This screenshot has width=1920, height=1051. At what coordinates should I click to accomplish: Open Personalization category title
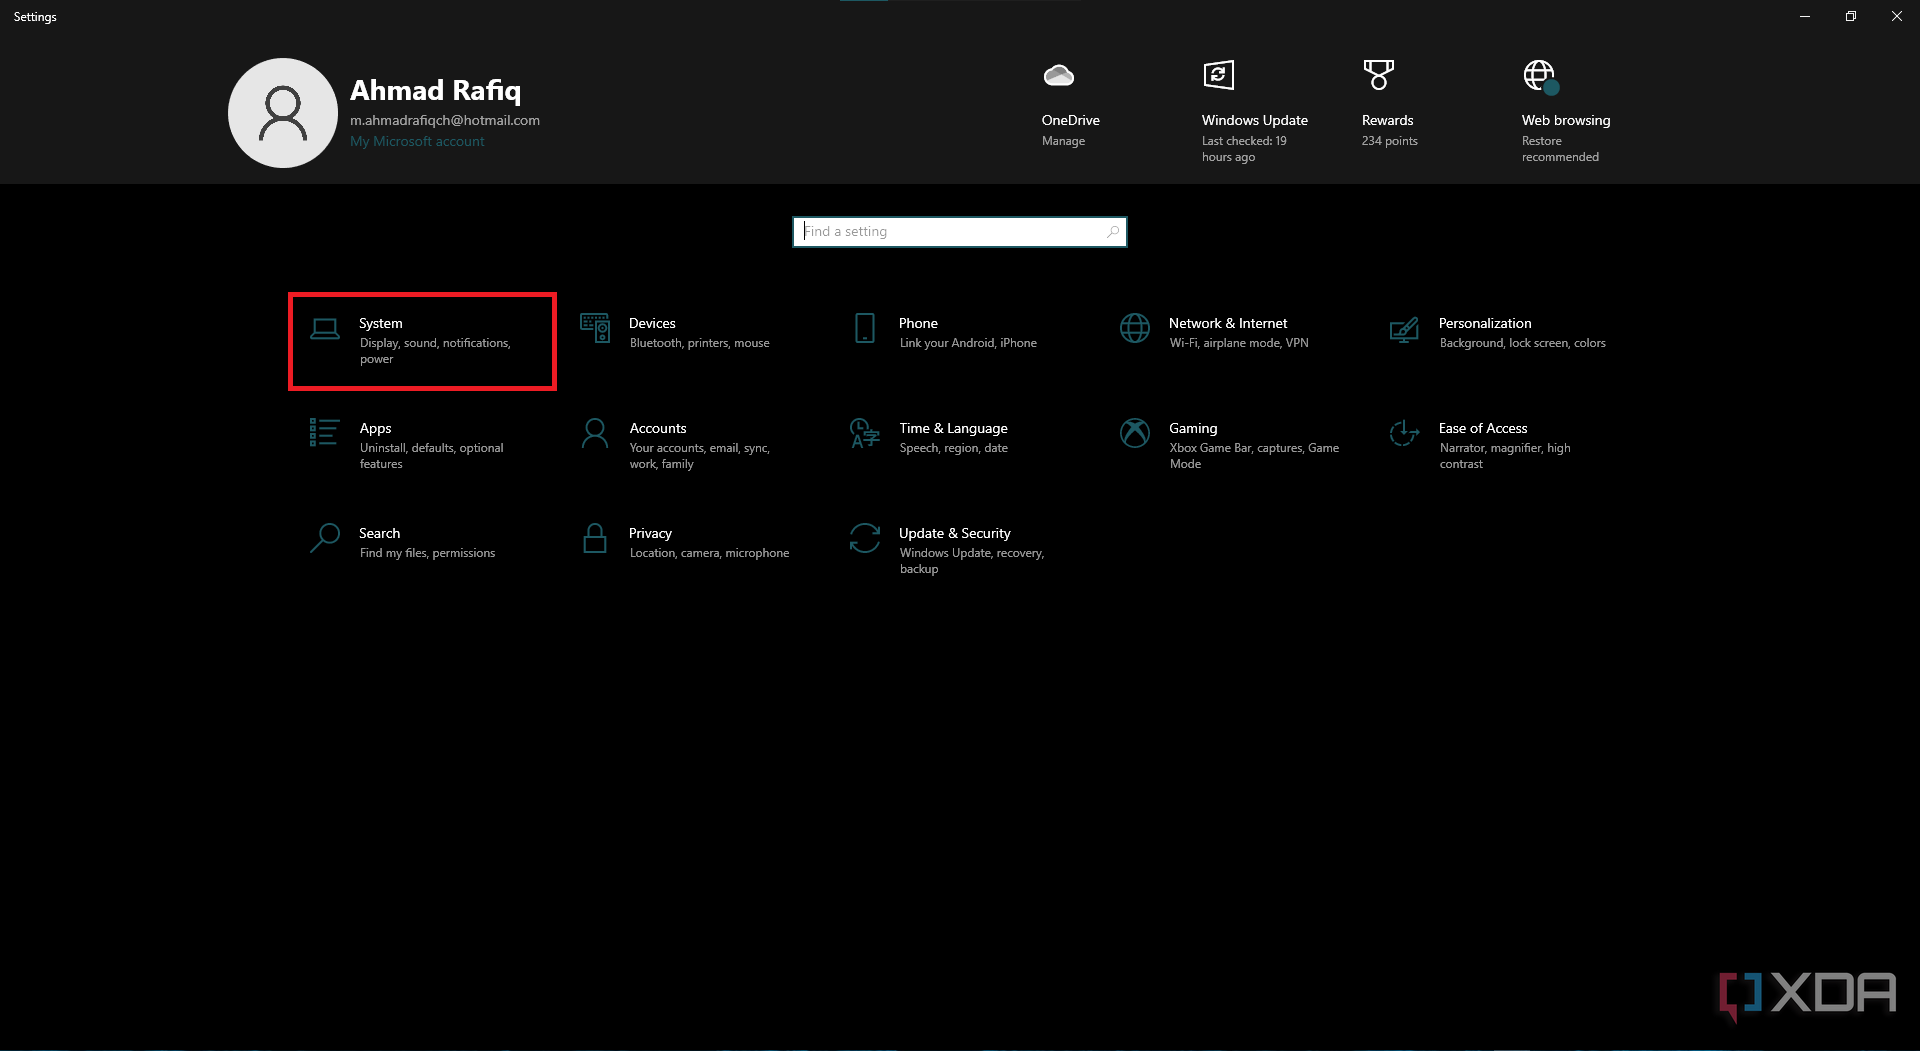click(x=1485, y=323)
